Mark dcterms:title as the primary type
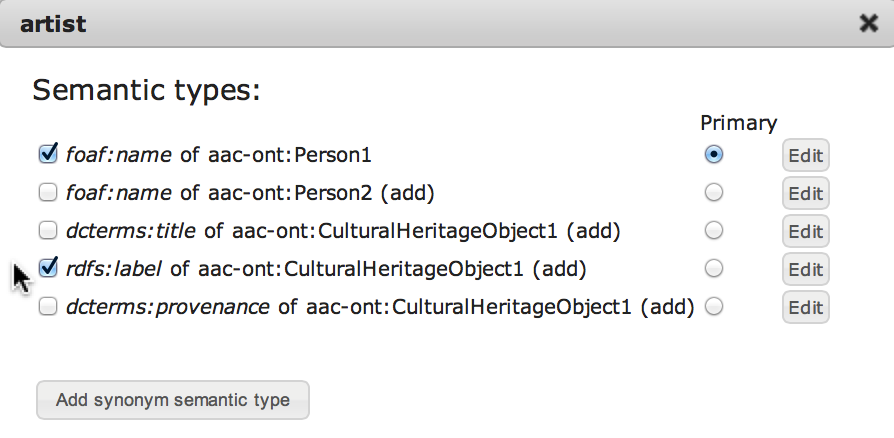Image resolution: width=894 pixels, height=438 pixels. [x=714, y=230]
